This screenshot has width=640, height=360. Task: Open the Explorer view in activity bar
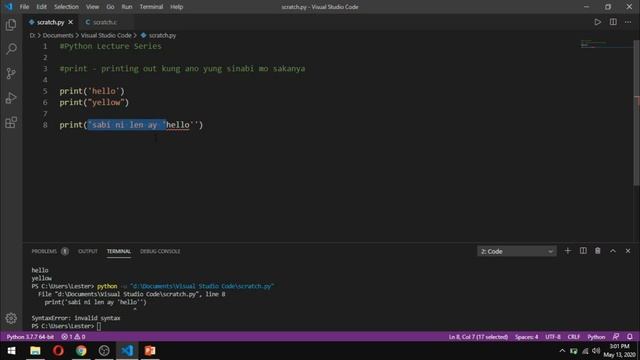click(x=11, y=25)
